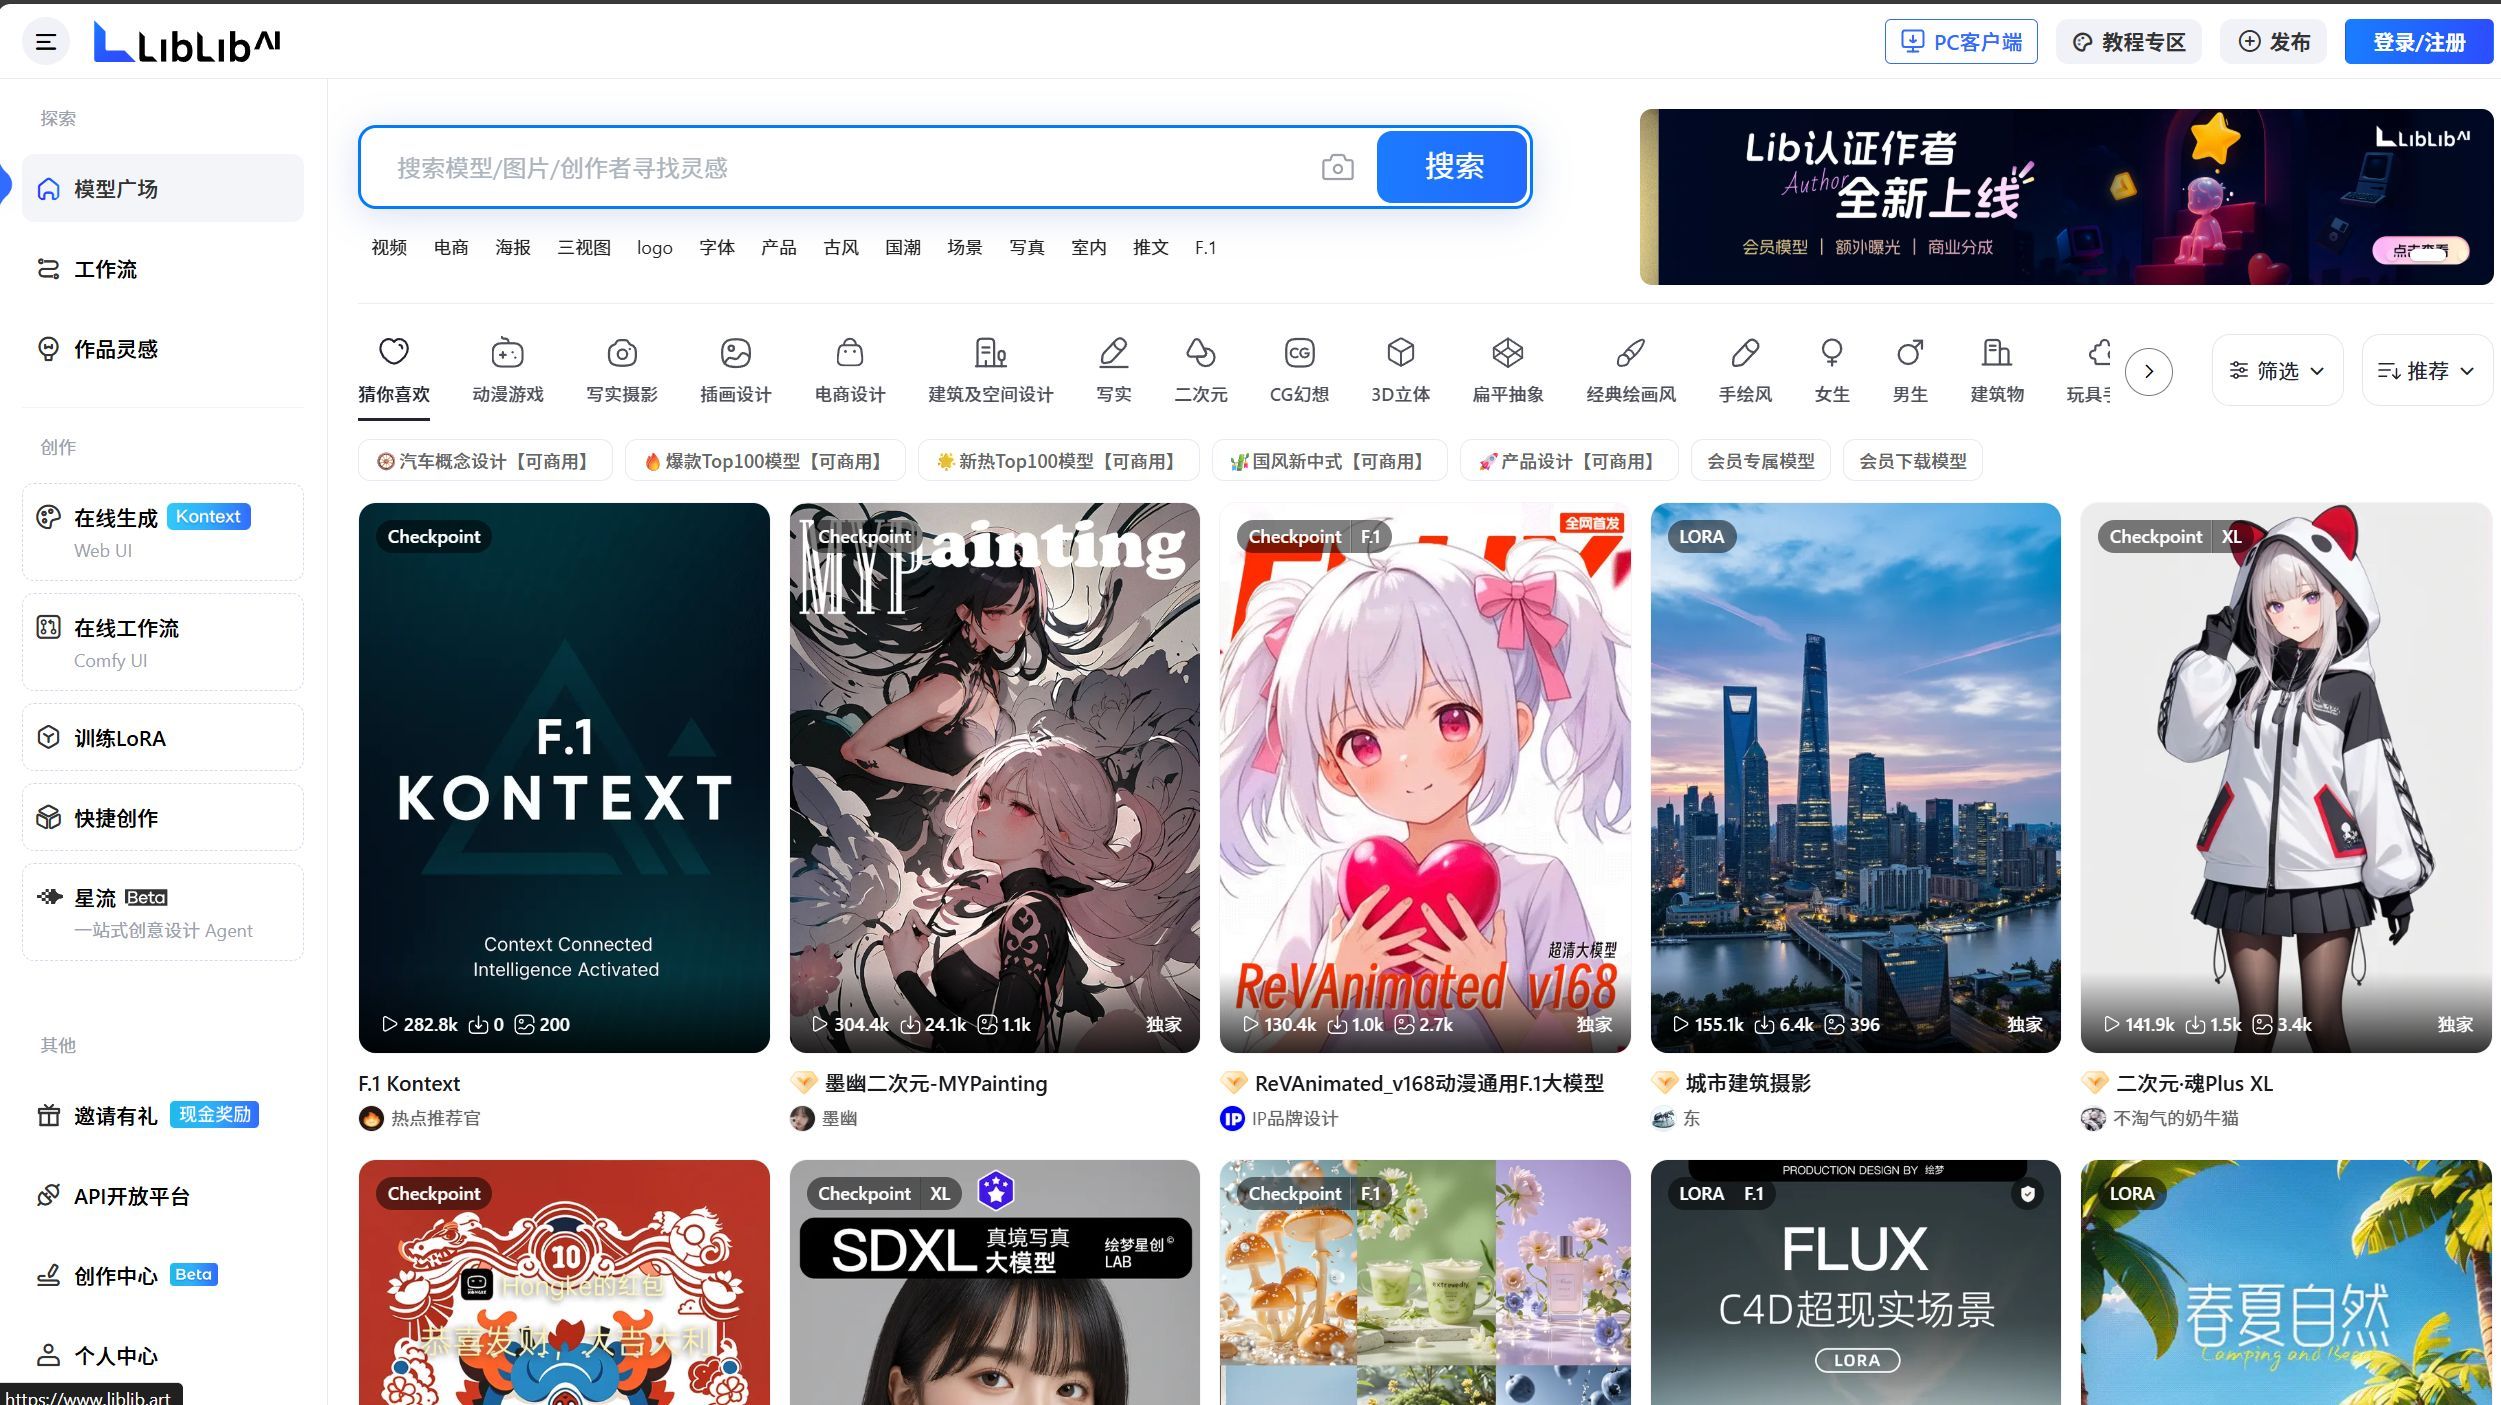
Task: Select the 爆款Top100模型 filter tag
Action: [765, 461]
